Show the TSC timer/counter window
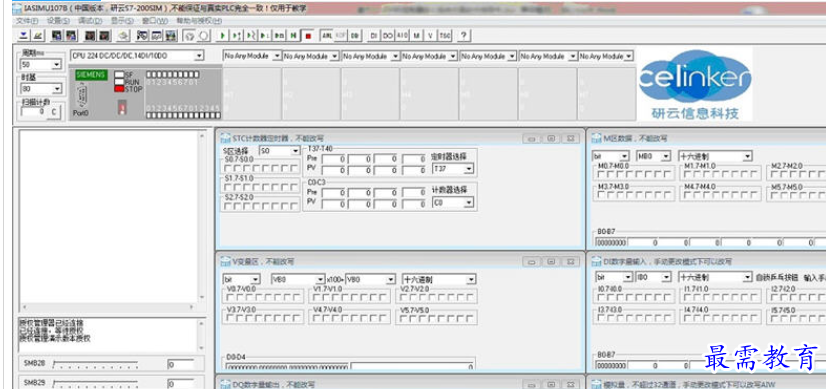The height and width of the screenshot is (389, 826). pos(445,35)
